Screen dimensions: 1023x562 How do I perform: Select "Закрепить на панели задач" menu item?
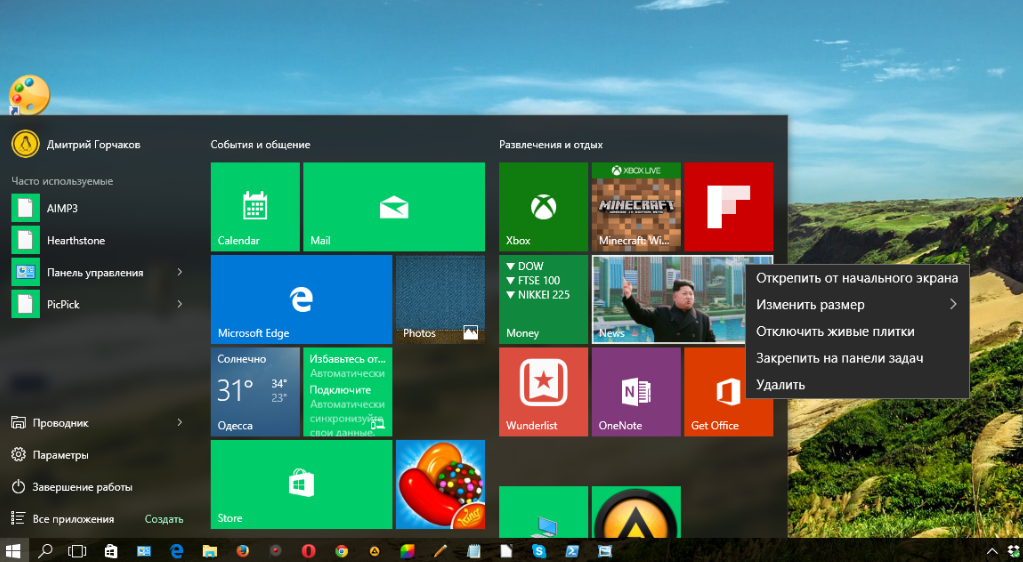click(x=839, y=357)
